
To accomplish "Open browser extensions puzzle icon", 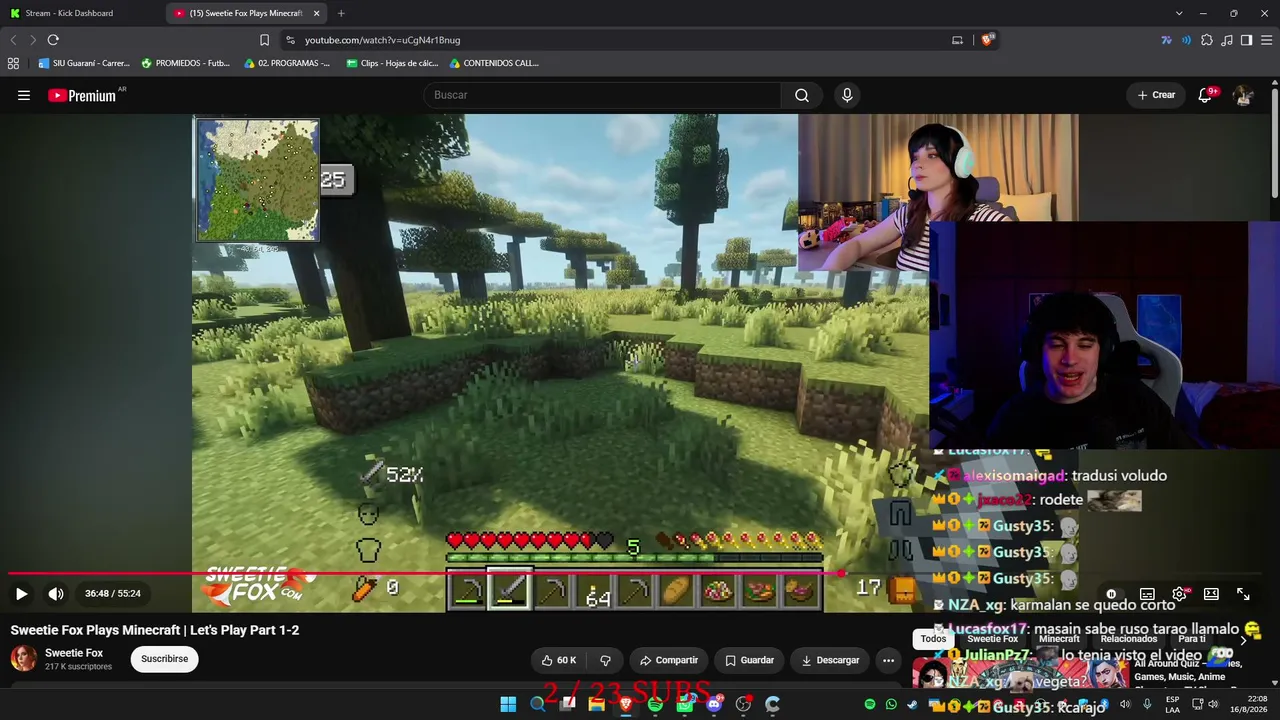I will tap(1207, 40).
